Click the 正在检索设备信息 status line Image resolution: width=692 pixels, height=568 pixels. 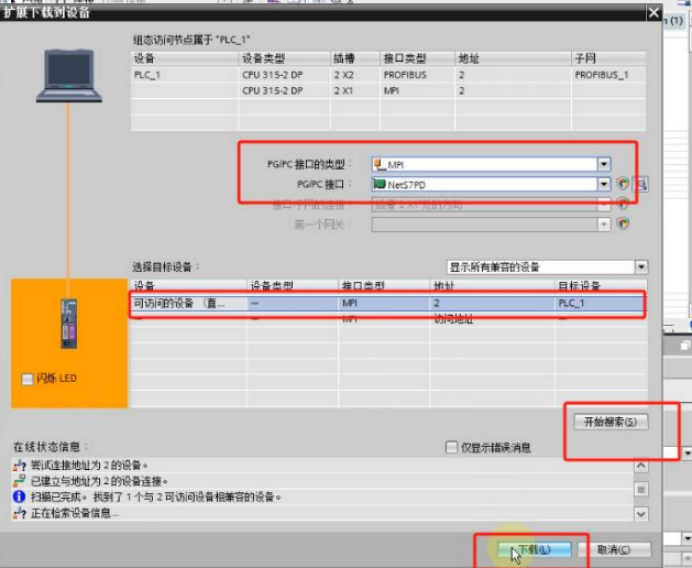click(x=74, y=513)
